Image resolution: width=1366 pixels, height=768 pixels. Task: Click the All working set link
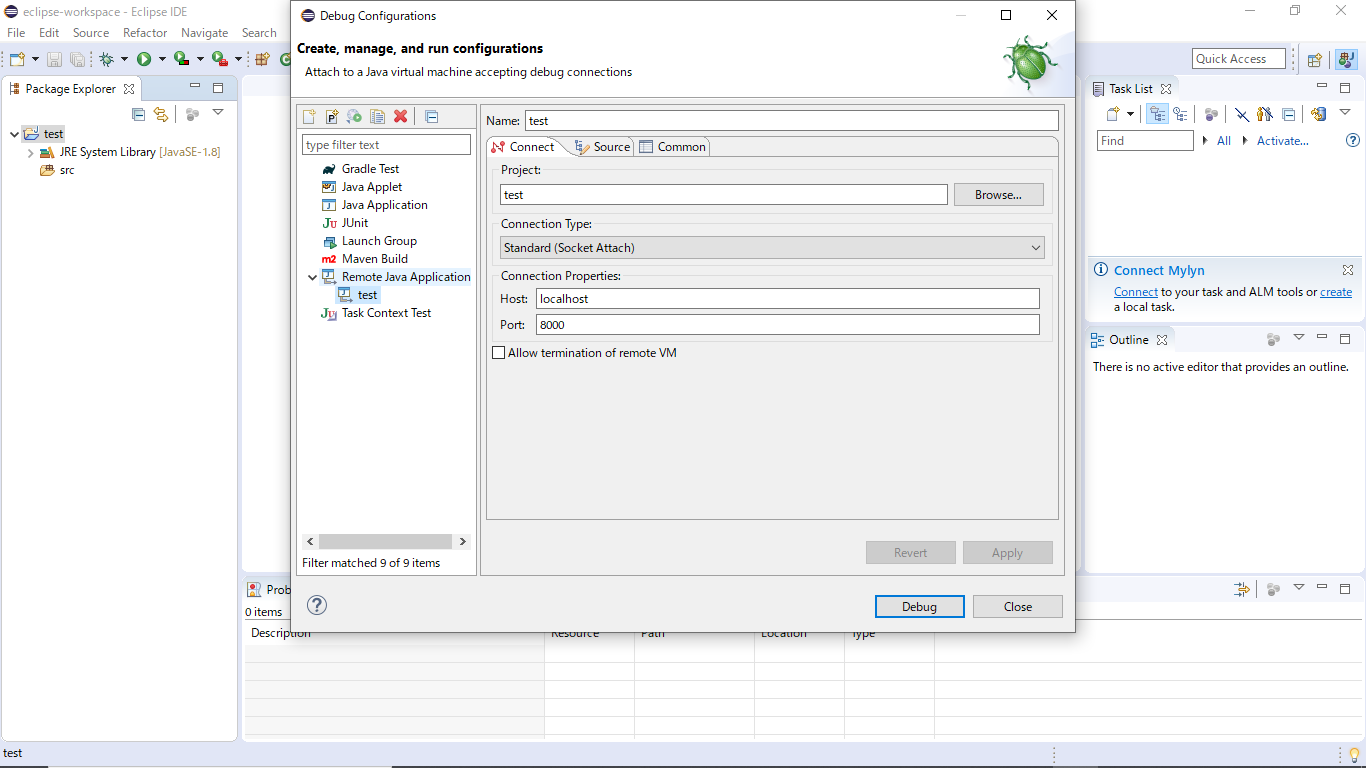[x=1223, y=141]
